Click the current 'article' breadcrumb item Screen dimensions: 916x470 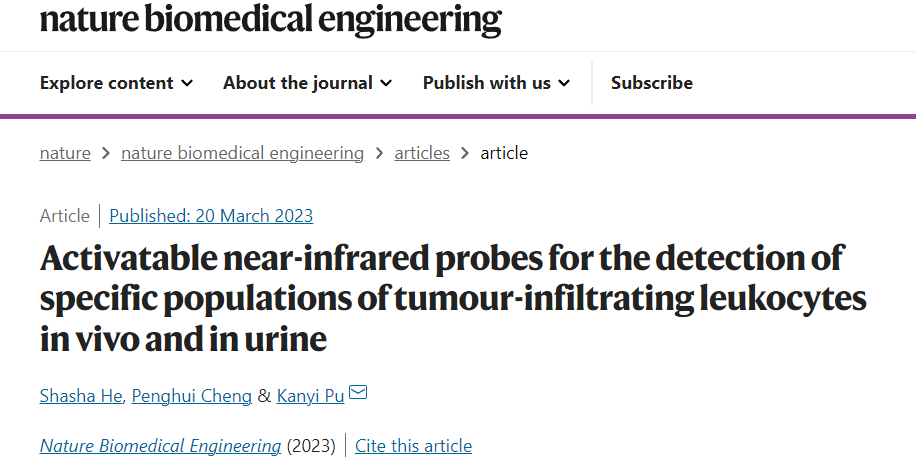click(x=504, y=153)
